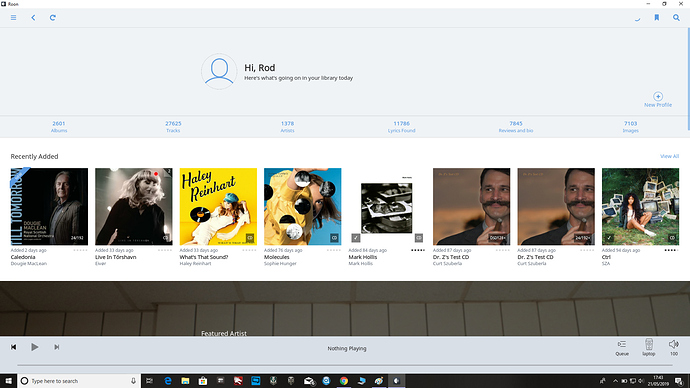Open volume control showing 100
Screen dimensions: 690x388
click(674, 347)
